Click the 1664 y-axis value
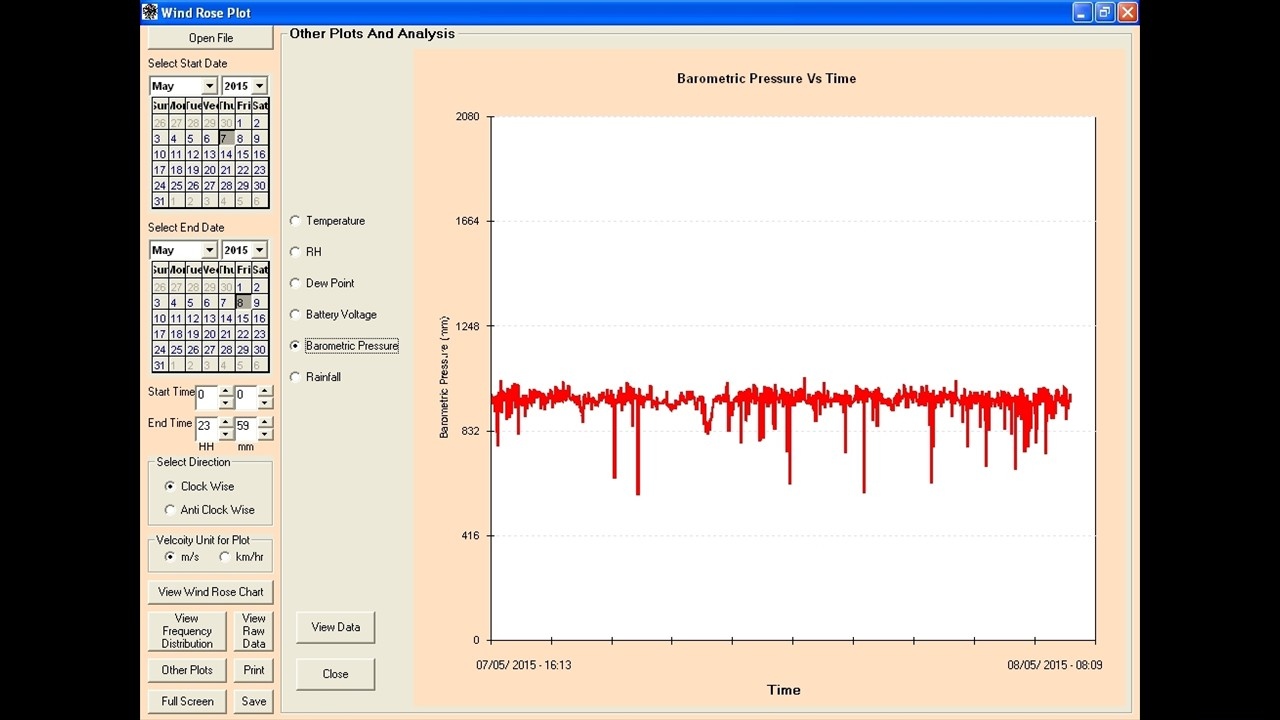Viewport: 1280px width, 720px height. click(467, 221)
